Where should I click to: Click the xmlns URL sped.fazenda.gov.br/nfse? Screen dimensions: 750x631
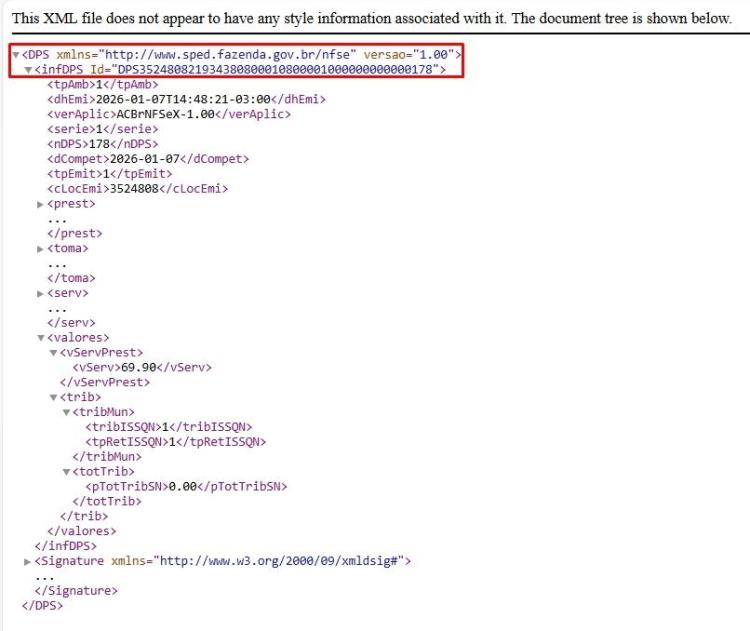click(x=227, y=55)
